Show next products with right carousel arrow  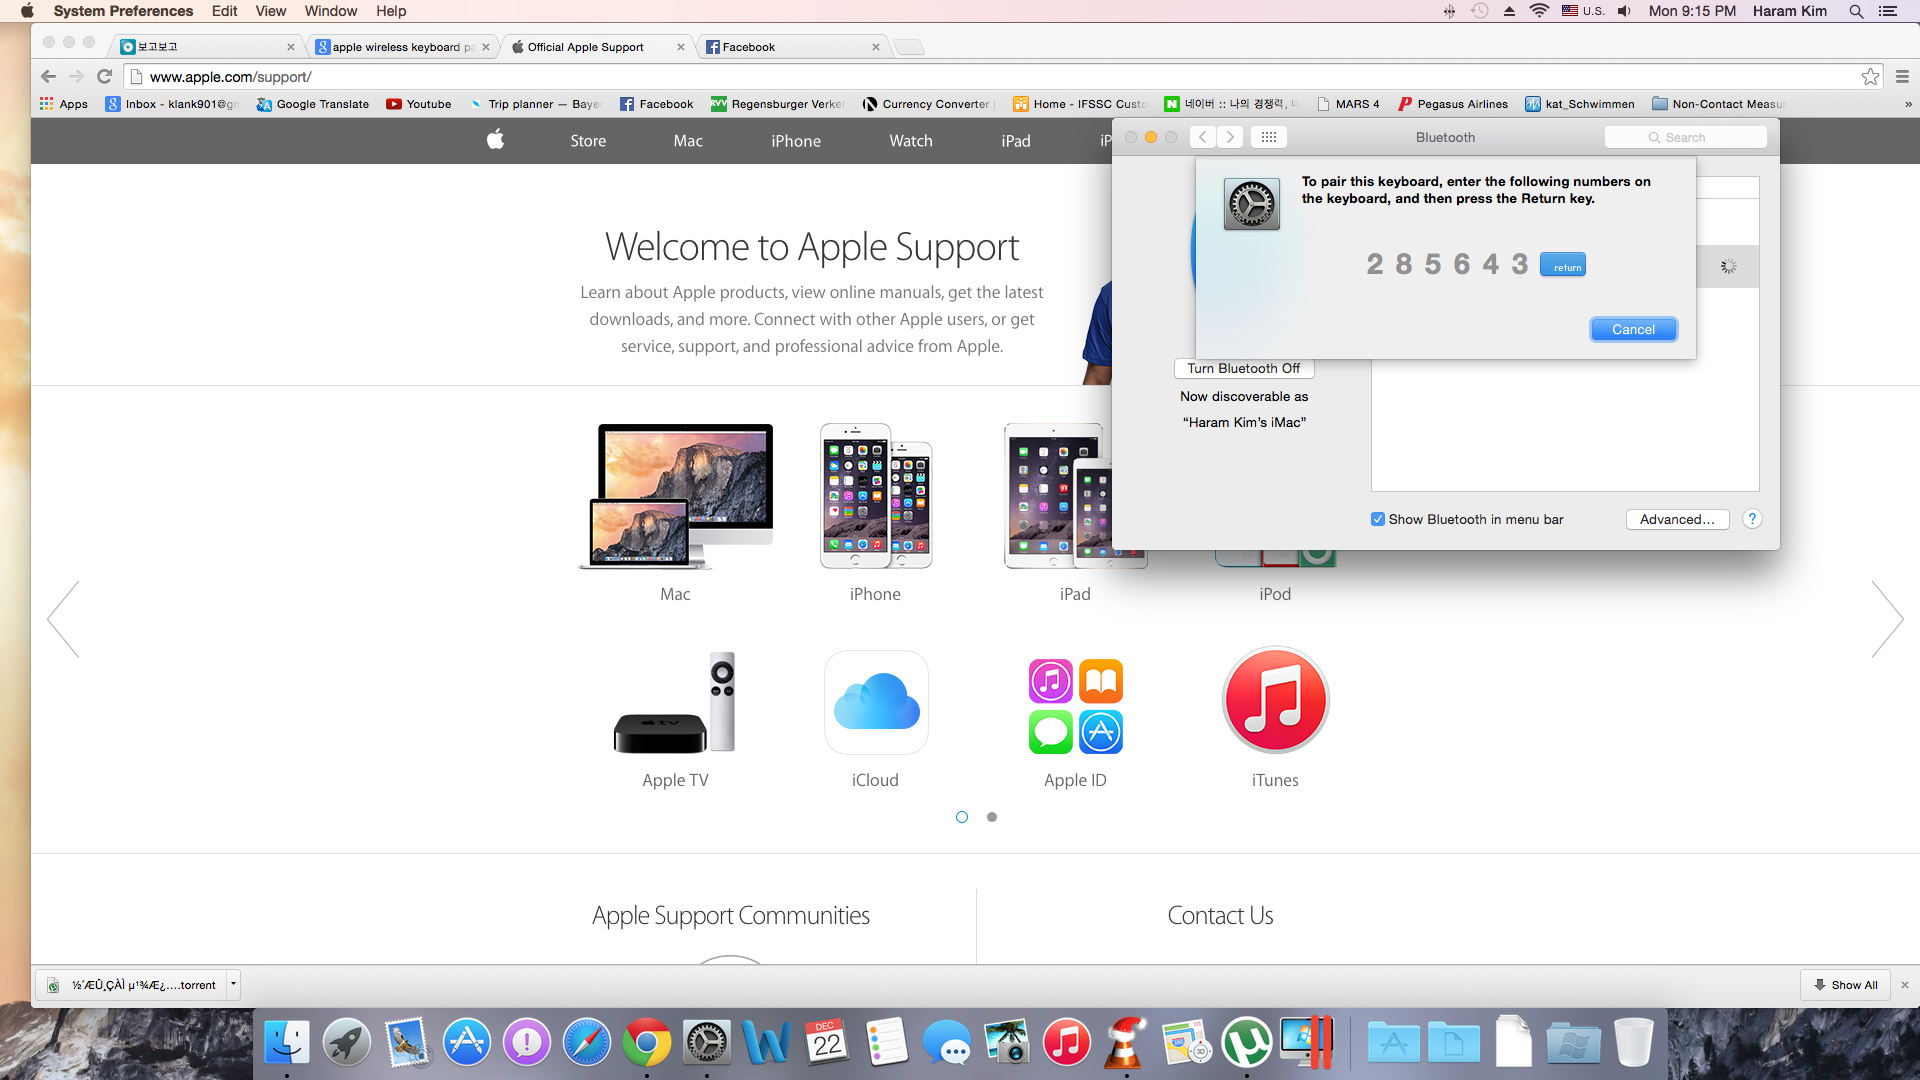pyautogui.click(x=1887, y=619)
